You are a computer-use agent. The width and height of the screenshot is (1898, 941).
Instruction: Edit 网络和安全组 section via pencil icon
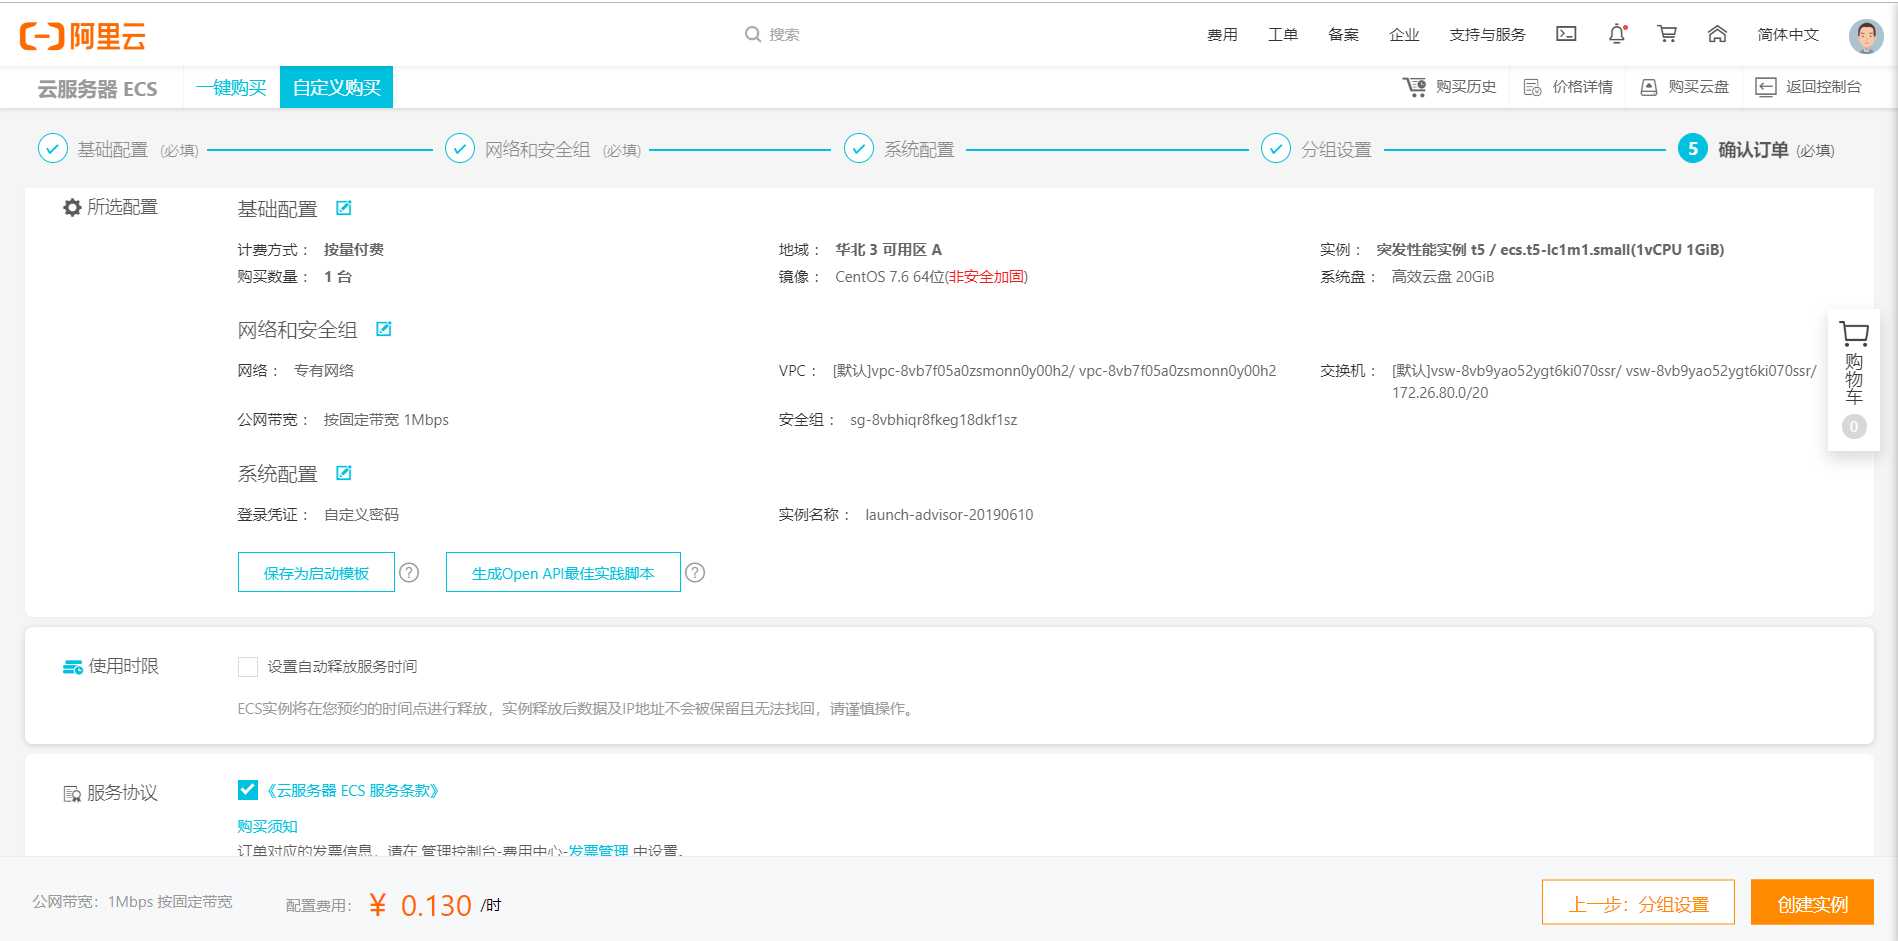click(x=383, y=329)
